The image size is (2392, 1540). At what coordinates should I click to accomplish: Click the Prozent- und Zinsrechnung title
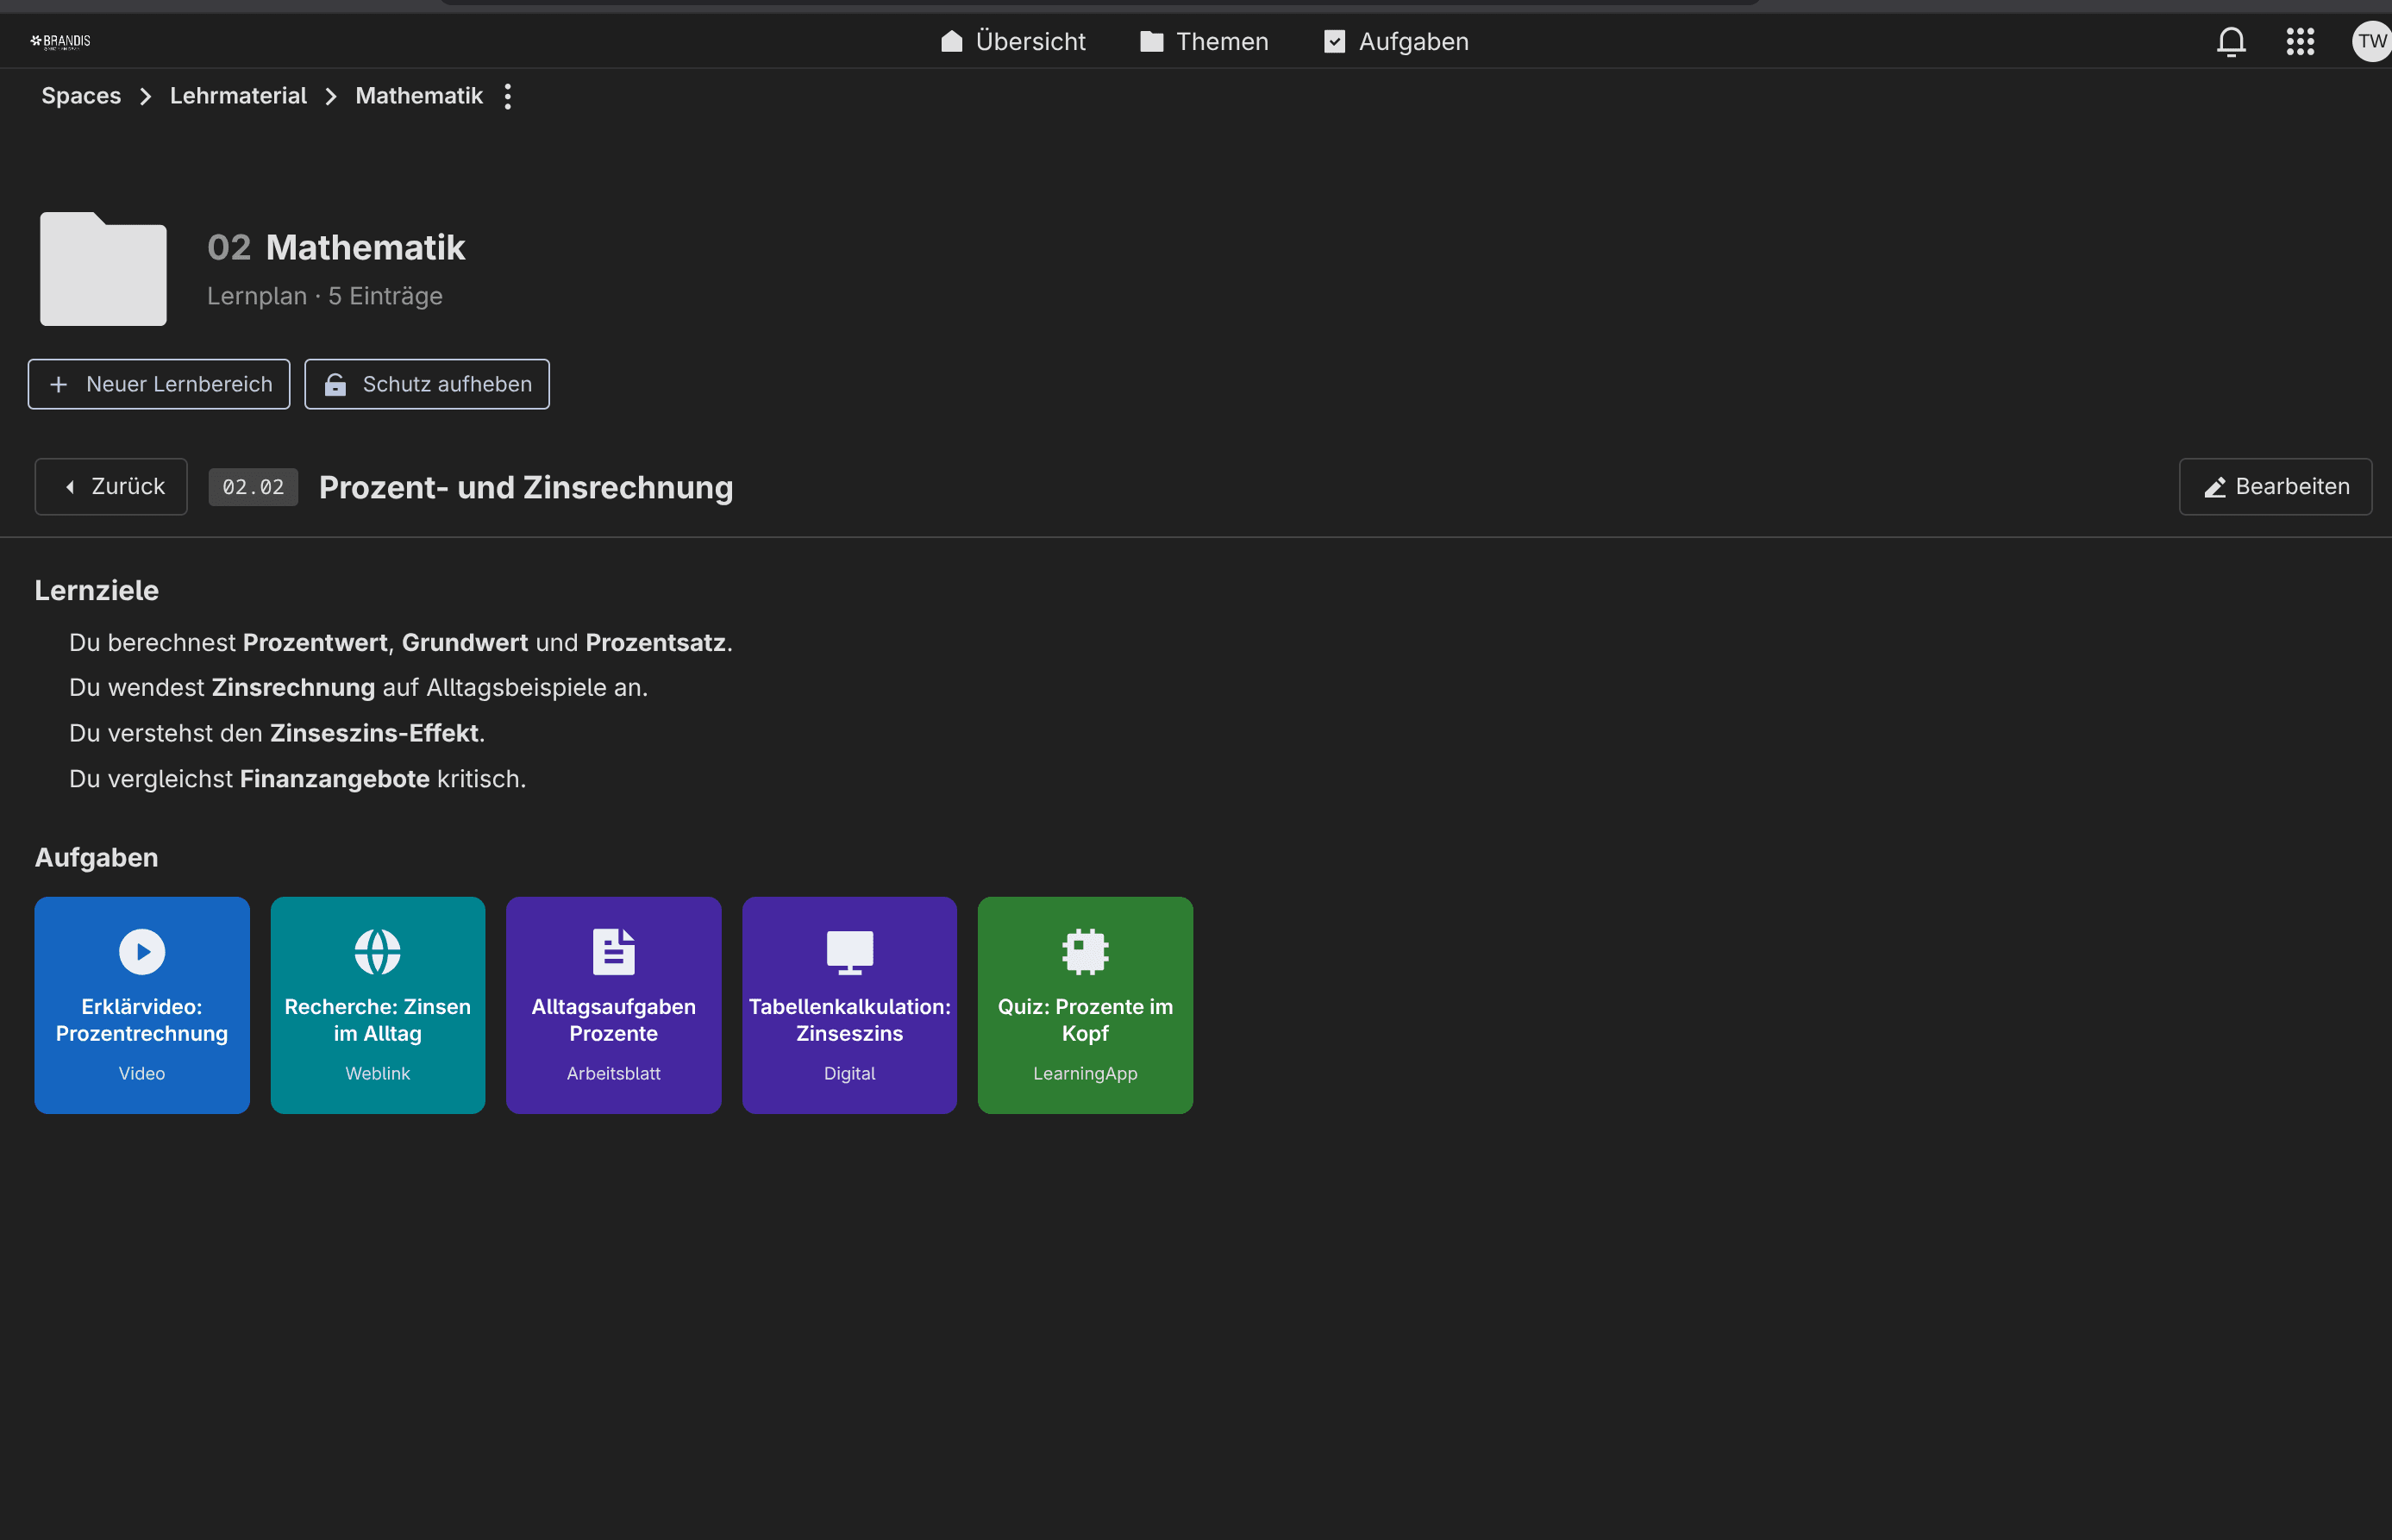526,487
